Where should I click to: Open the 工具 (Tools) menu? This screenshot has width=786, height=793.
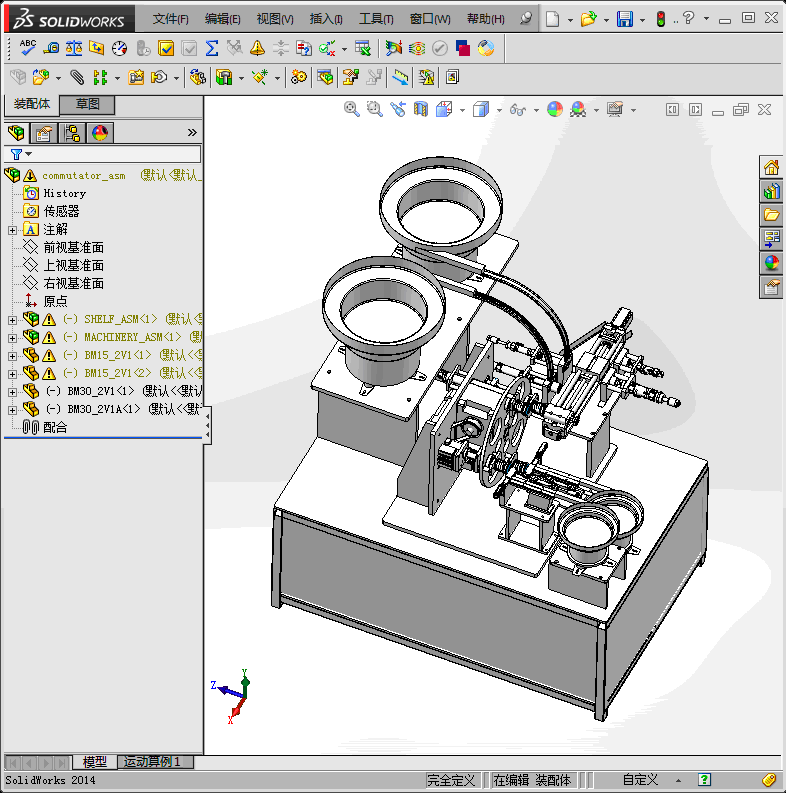point(376,19)
